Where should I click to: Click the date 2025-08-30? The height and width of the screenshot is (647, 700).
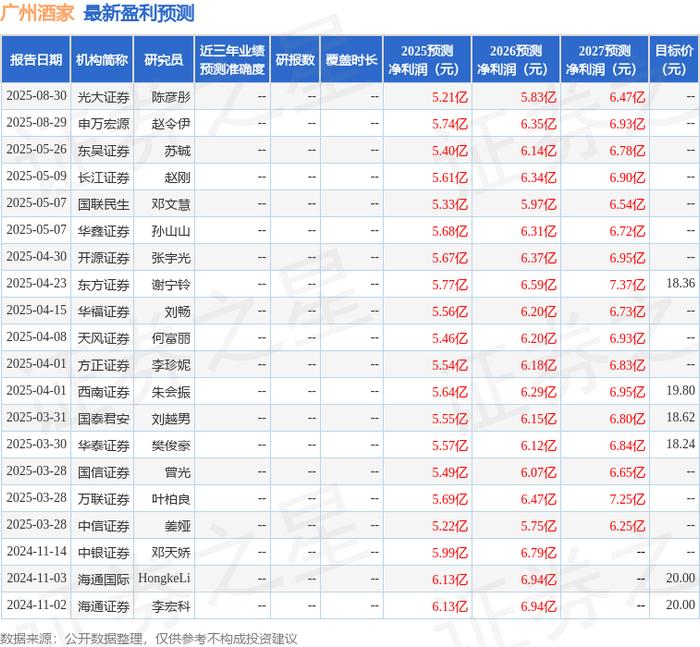tap(37, 96)
